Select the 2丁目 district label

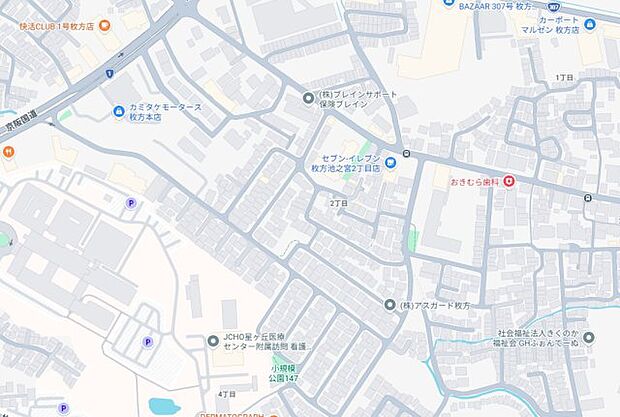(339, 203)
